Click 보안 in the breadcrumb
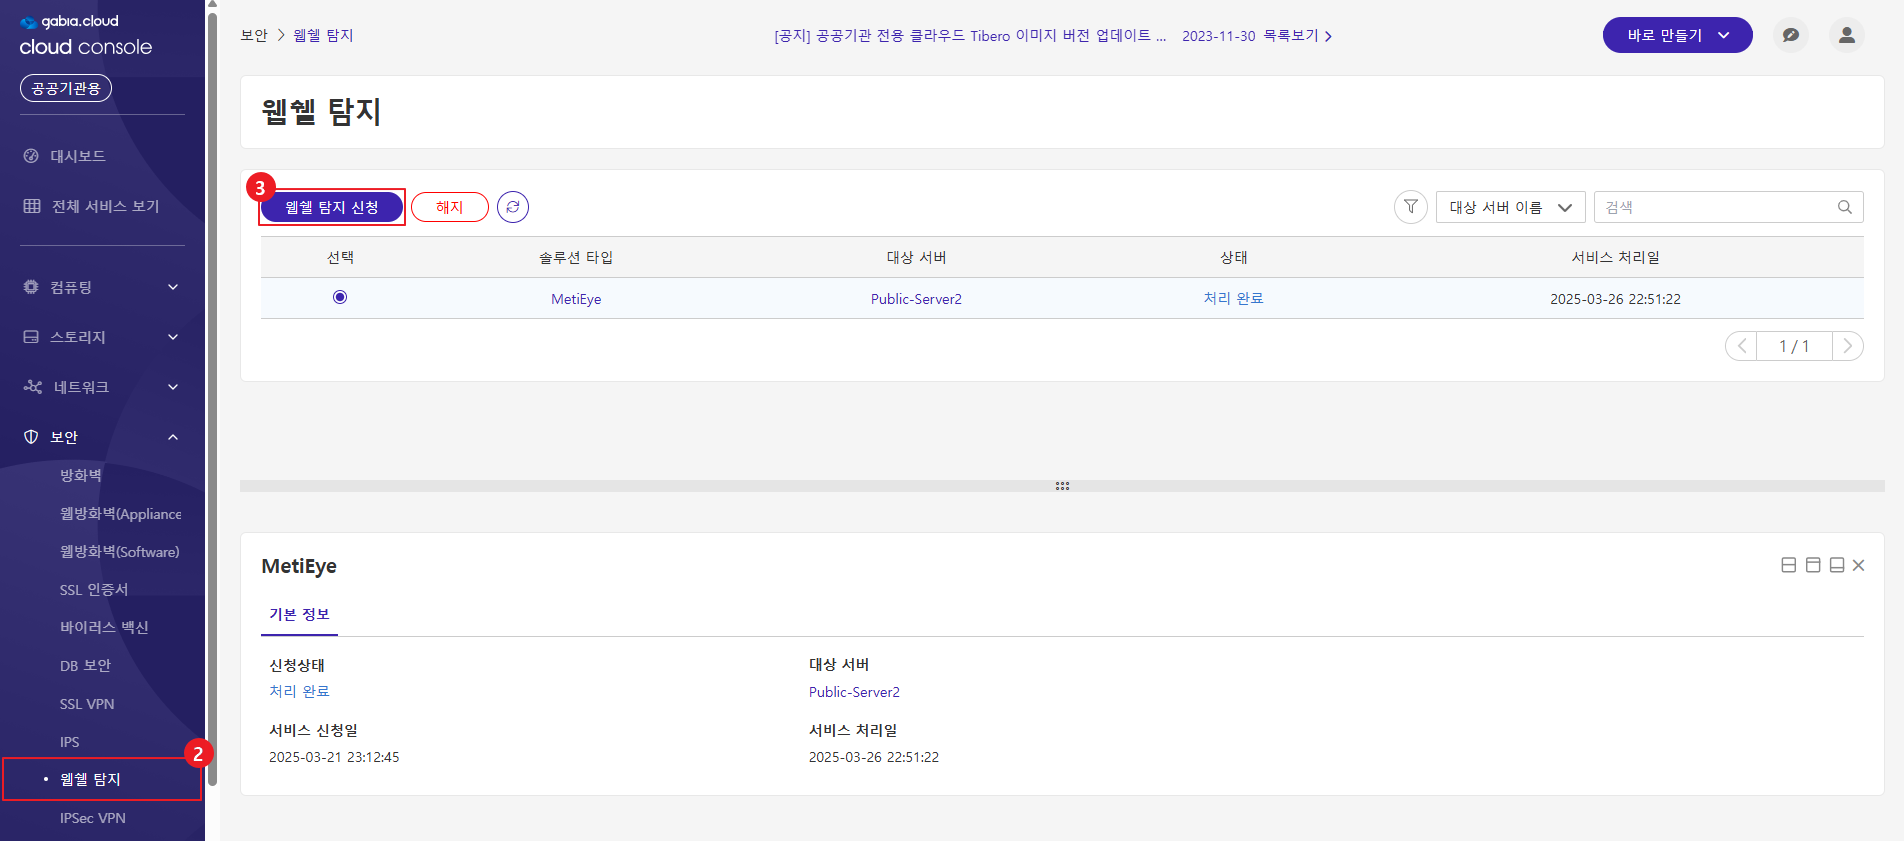Viewport: 1904px width, 841px height. (254, 35)
